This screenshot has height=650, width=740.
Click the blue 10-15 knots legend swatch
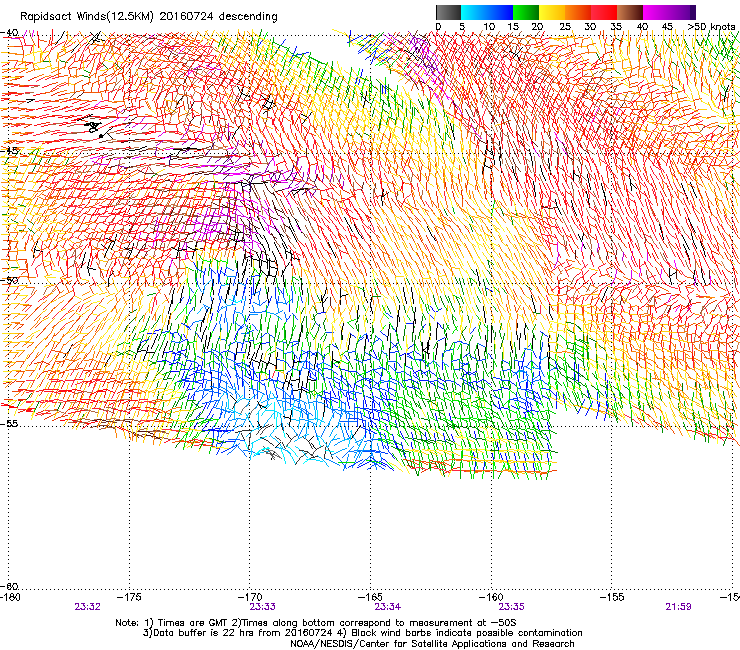tap(500, 12)
